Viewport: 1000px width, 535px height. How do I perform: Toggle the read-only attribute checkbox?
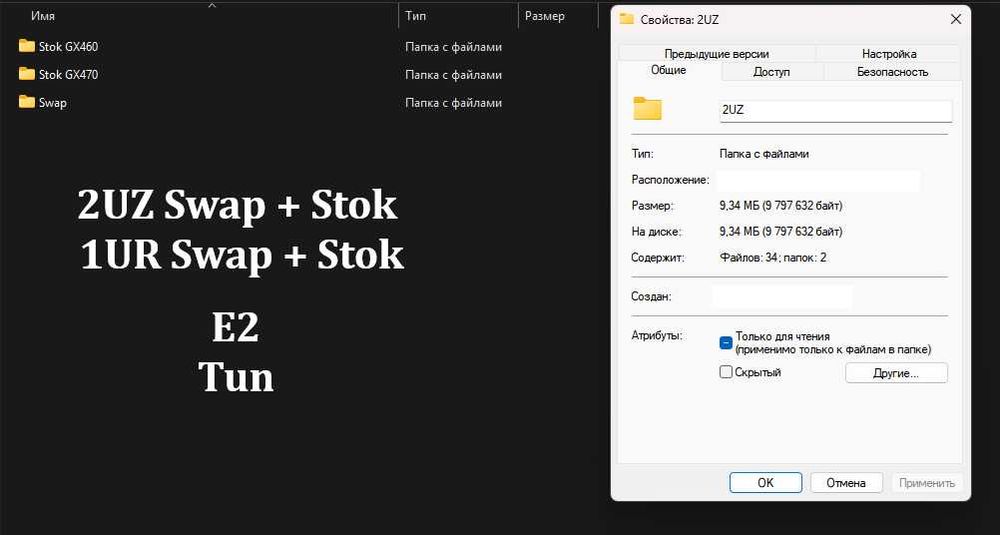click(x=726, y=343)
